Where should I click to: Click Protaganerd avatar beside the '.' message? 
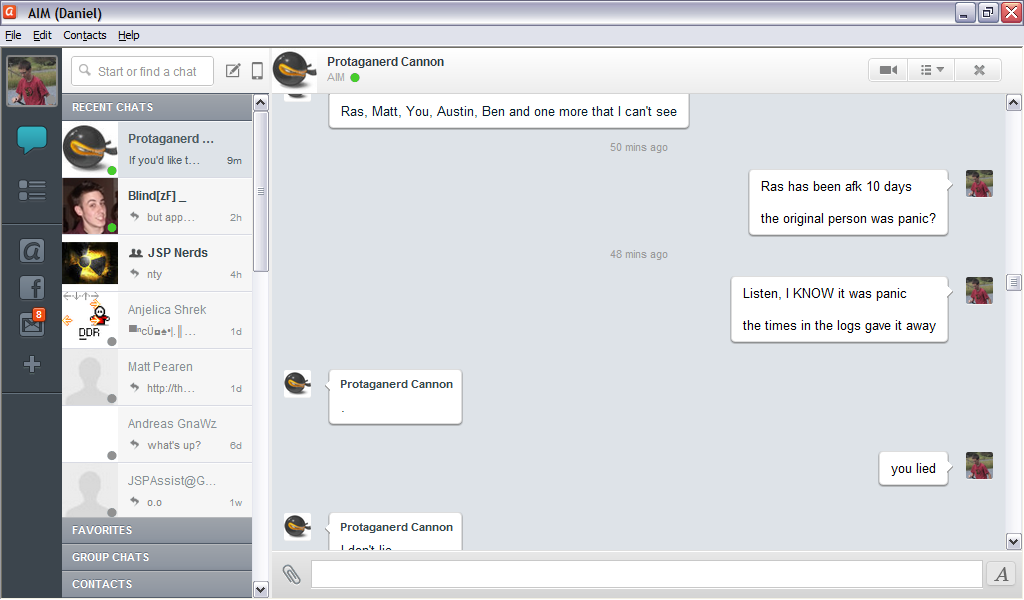(x=297, y=384)
